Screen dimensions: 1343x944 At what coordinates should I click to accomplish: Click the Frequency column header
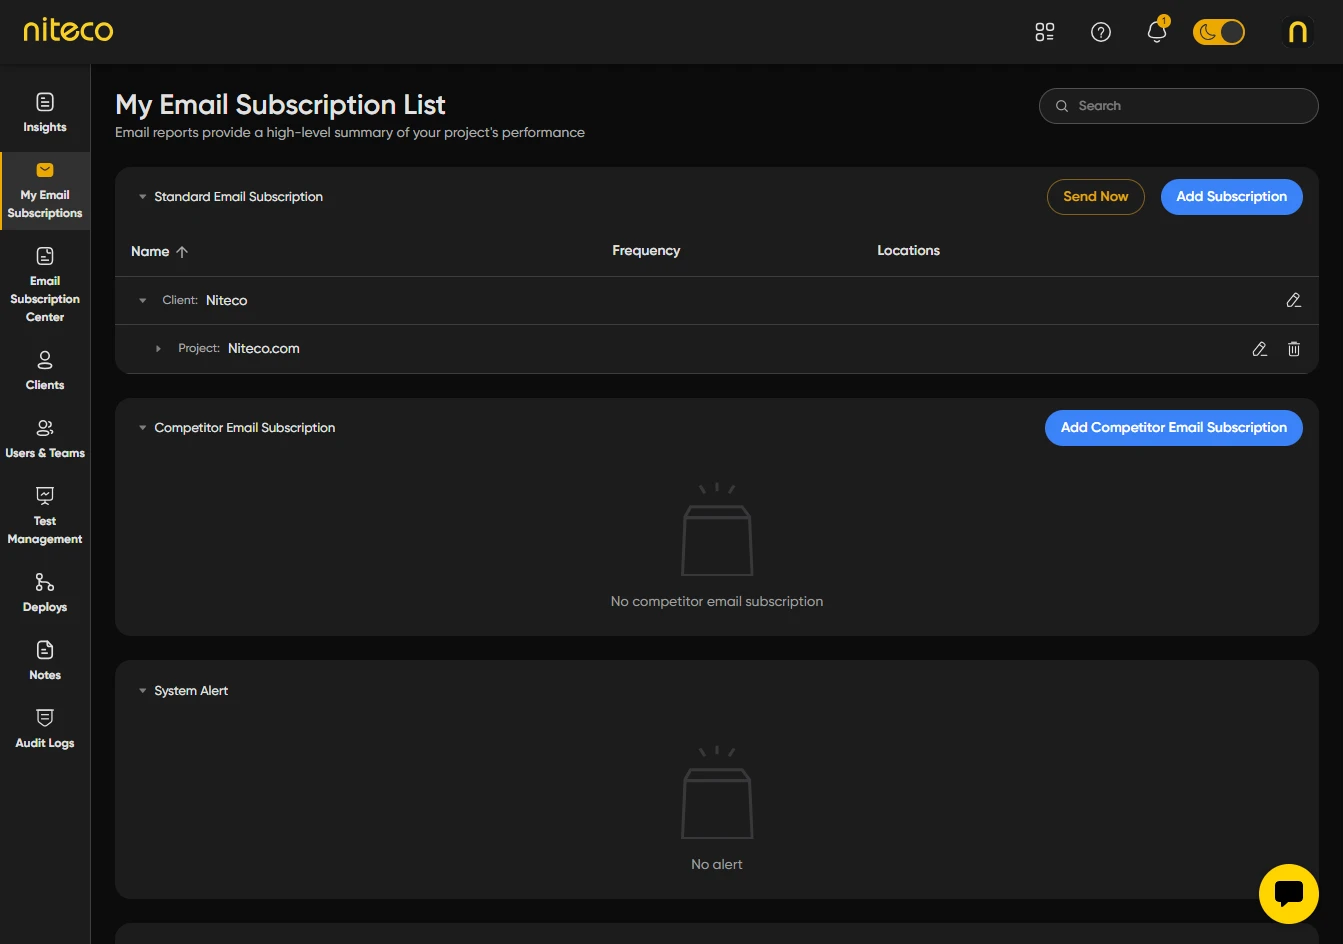[x=646, y=251]
